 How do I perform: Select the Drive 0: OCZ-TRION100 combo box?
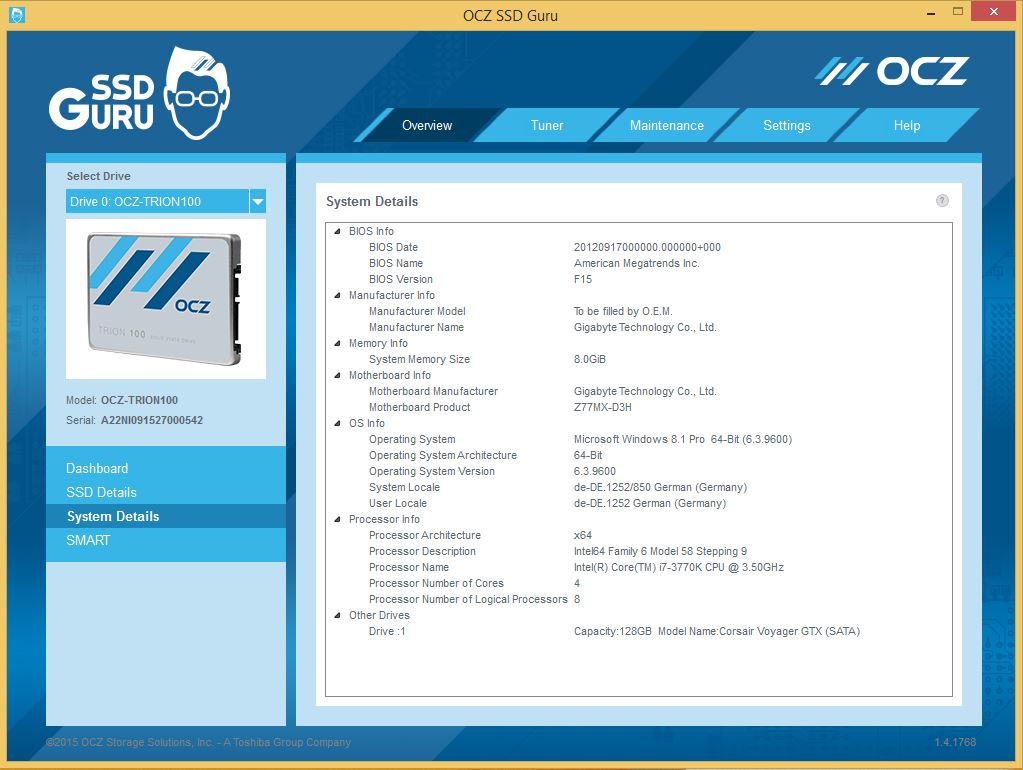click(166, 202)
